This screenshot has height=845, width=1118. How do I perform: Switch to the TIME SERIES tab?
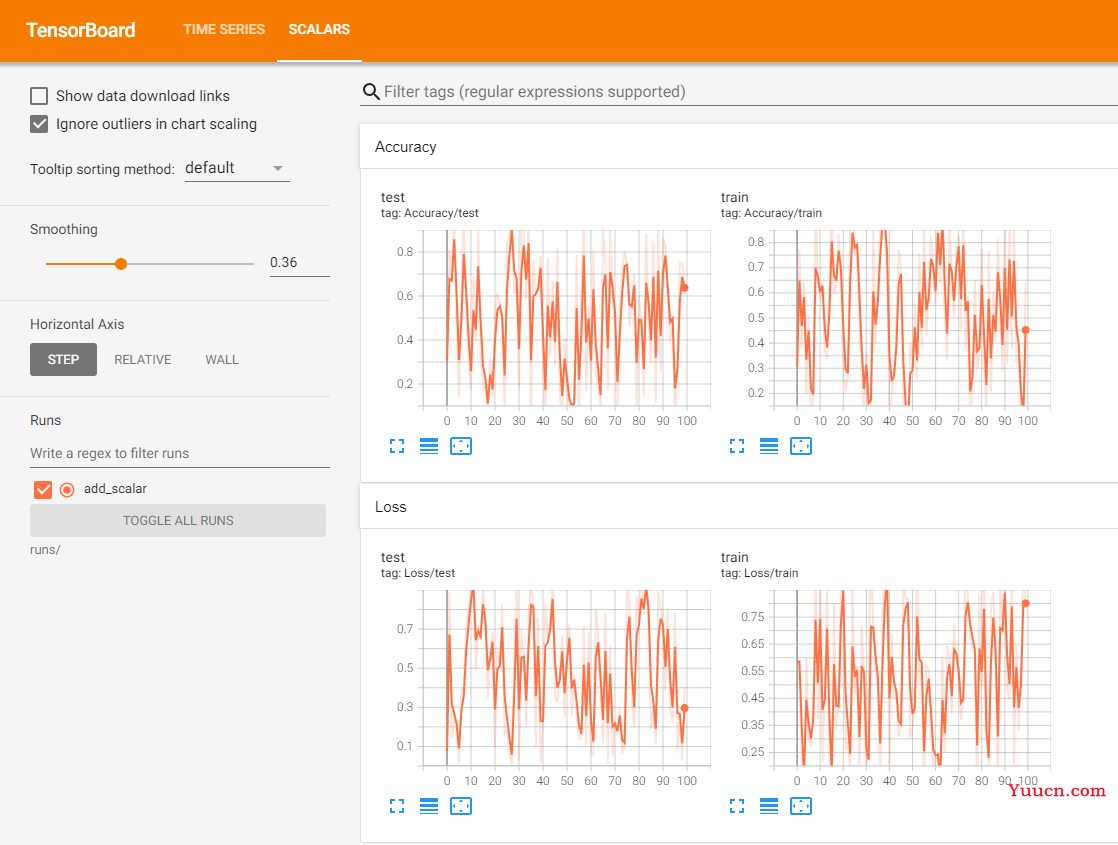[x=224, y=29]
